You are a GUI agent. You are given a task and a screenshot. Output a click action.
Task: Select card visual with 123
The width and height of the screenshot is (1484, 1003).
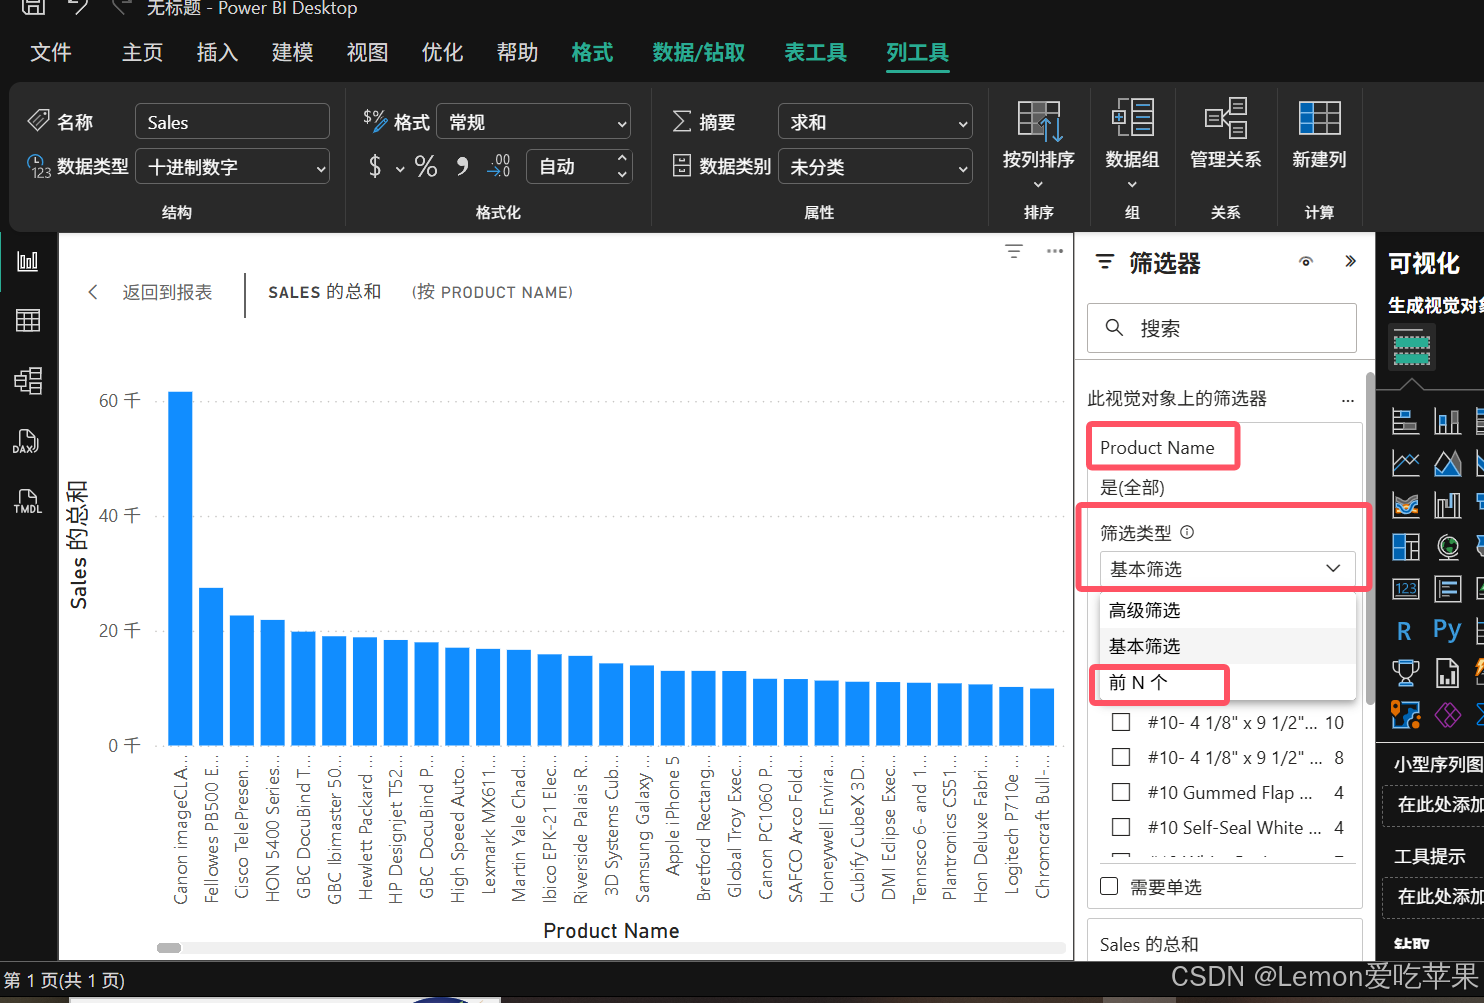[1405, 589]
